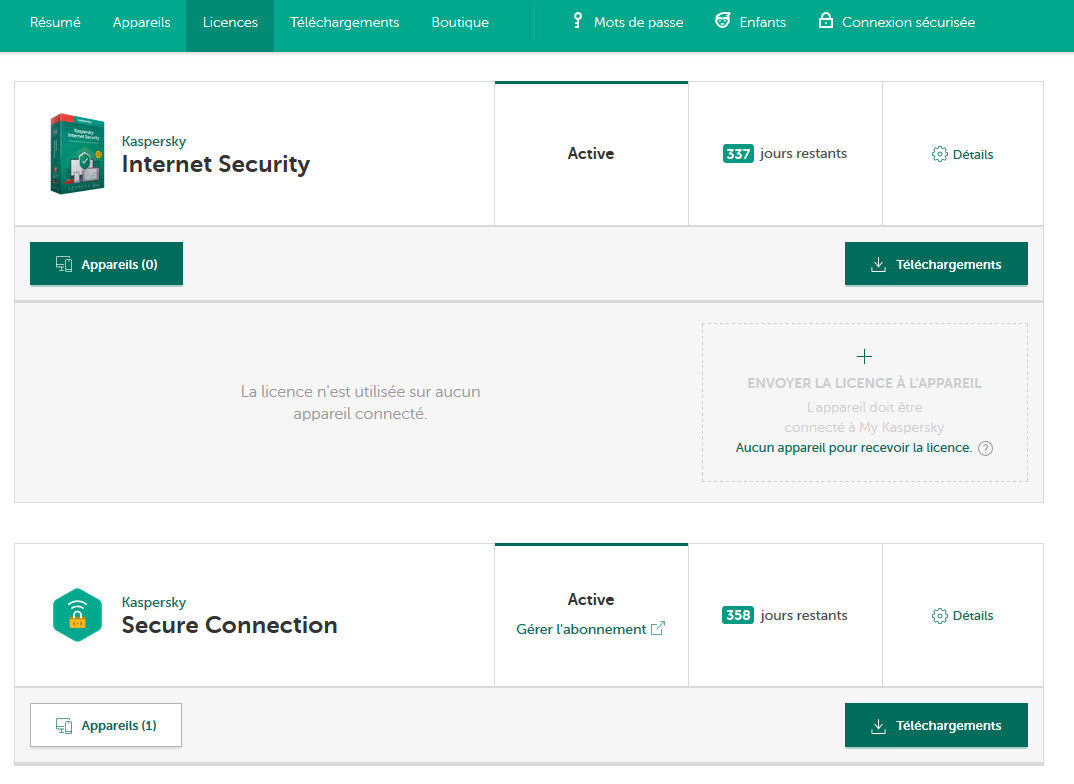
Task: Click the 337 days remaining badge
Action: (x=738, y=153)
